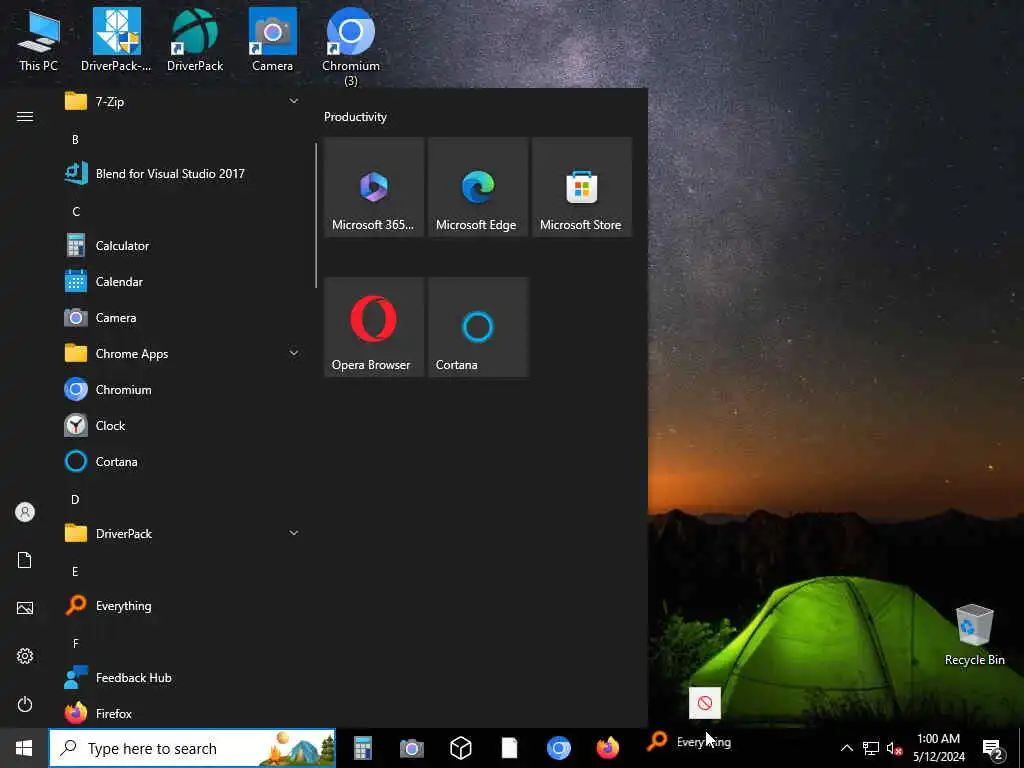Launch Firefox from the app list
Screen dimensions: 1024x768
point(183,713)
